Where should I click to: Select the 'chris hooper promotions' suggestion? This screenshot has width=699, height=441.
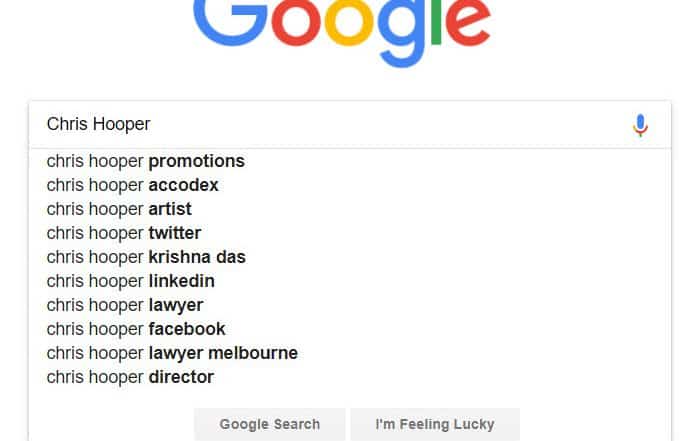tap(146, 161)
